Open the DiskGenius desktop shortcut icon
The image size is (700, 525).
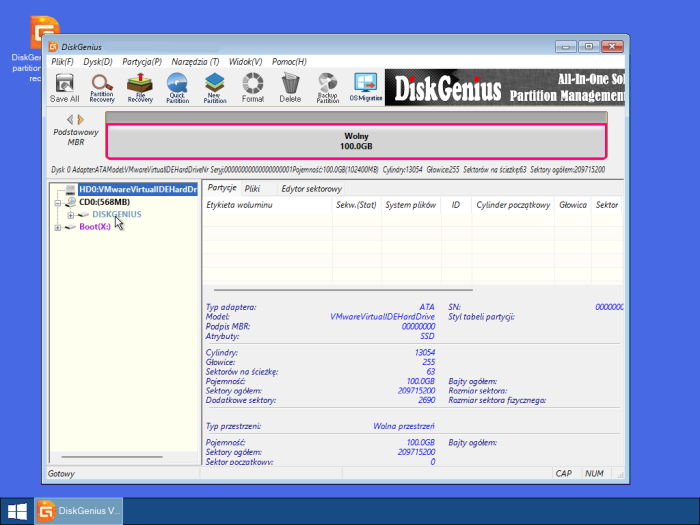(x=44, y=32)
